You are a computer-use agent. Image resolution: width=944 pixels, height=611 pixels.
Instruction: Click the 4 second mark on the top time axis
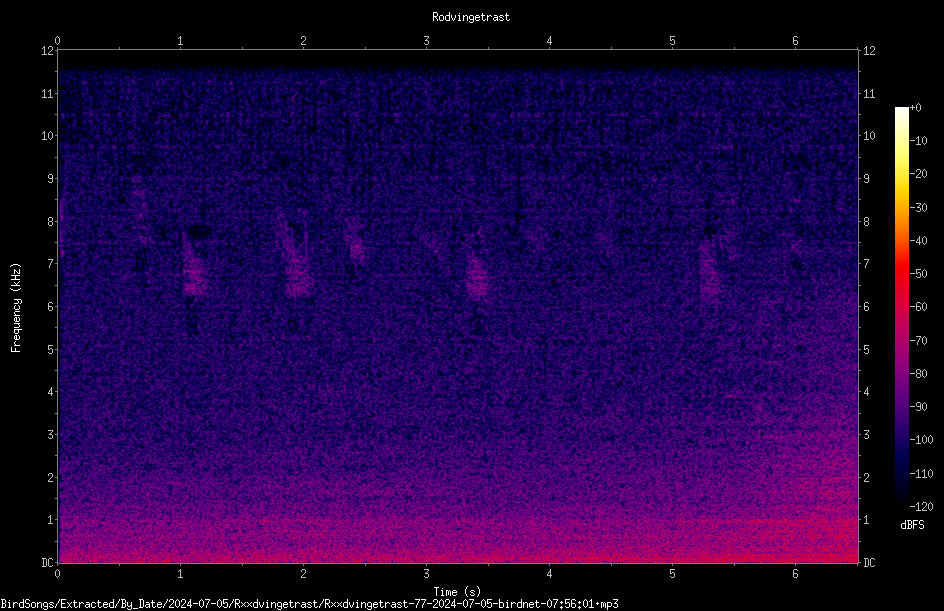pyautogui.click(x=549, y=41)
